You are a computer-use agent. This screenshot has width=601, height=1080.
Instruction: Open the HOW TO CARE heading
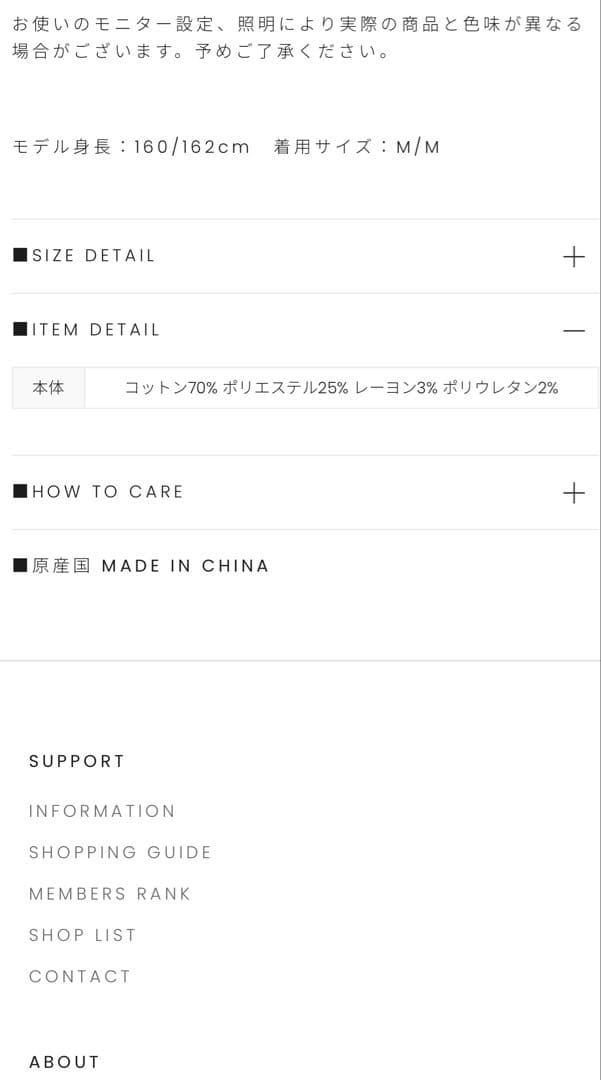[x=108, y=492]
